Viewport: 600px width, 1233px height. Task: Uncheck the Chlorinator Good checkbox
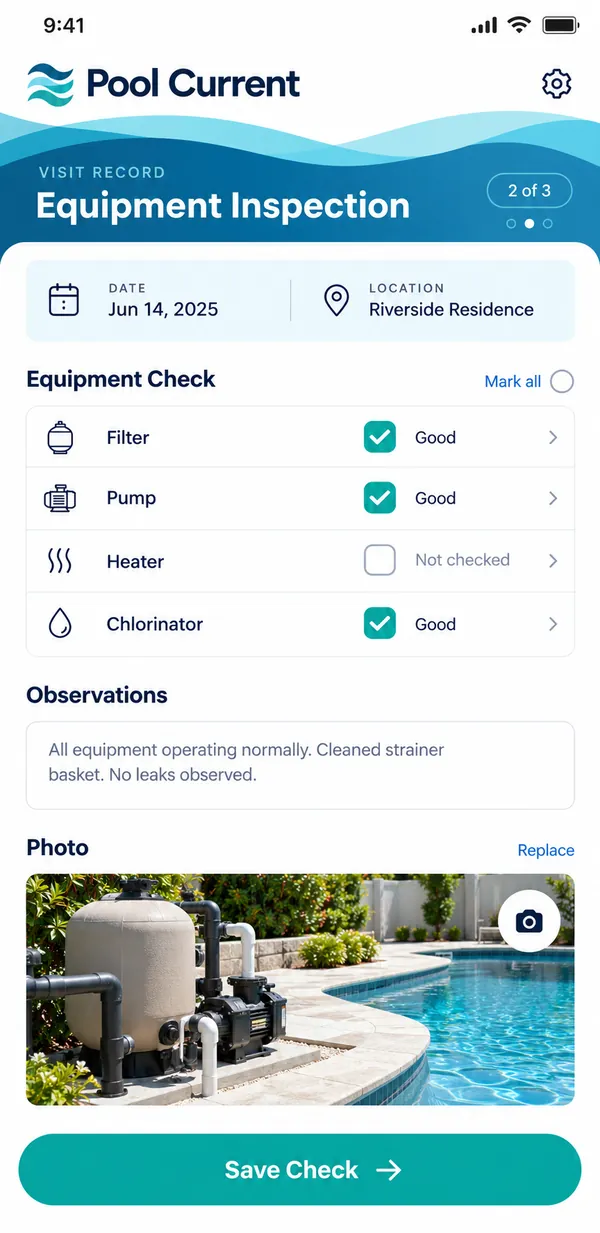pyautogui.click(x=380, y=624)
